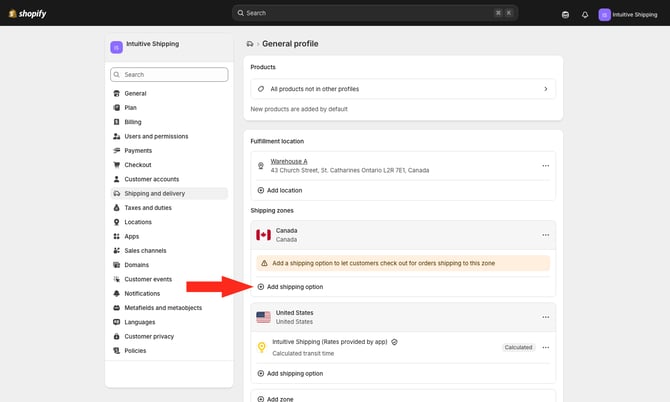The width and height of the screenshot is (670, 402).
Task: Click Add shipping option under Canada
Action: pos(290,287)
